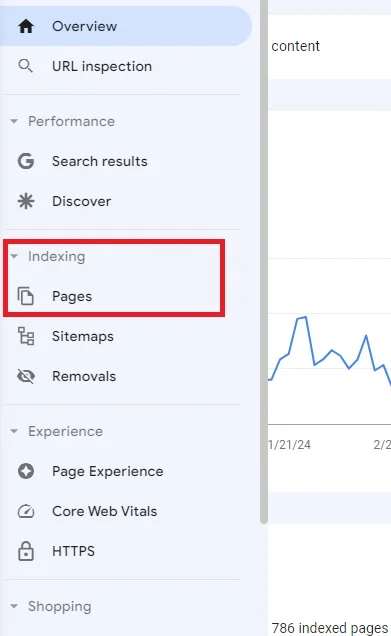
Task: Click the Removals crossed-eye icon
Action: 26,376
